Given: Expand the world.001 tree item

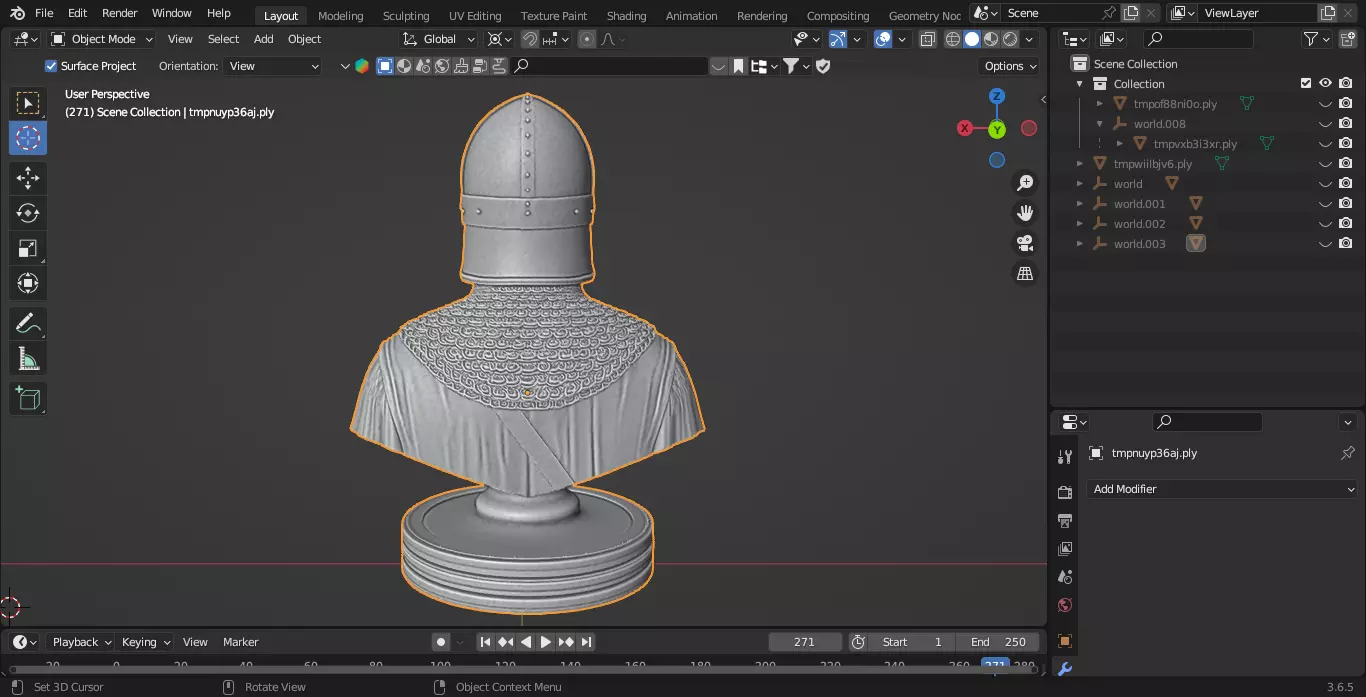Looking at the screenshot, I should [1080, 204].
